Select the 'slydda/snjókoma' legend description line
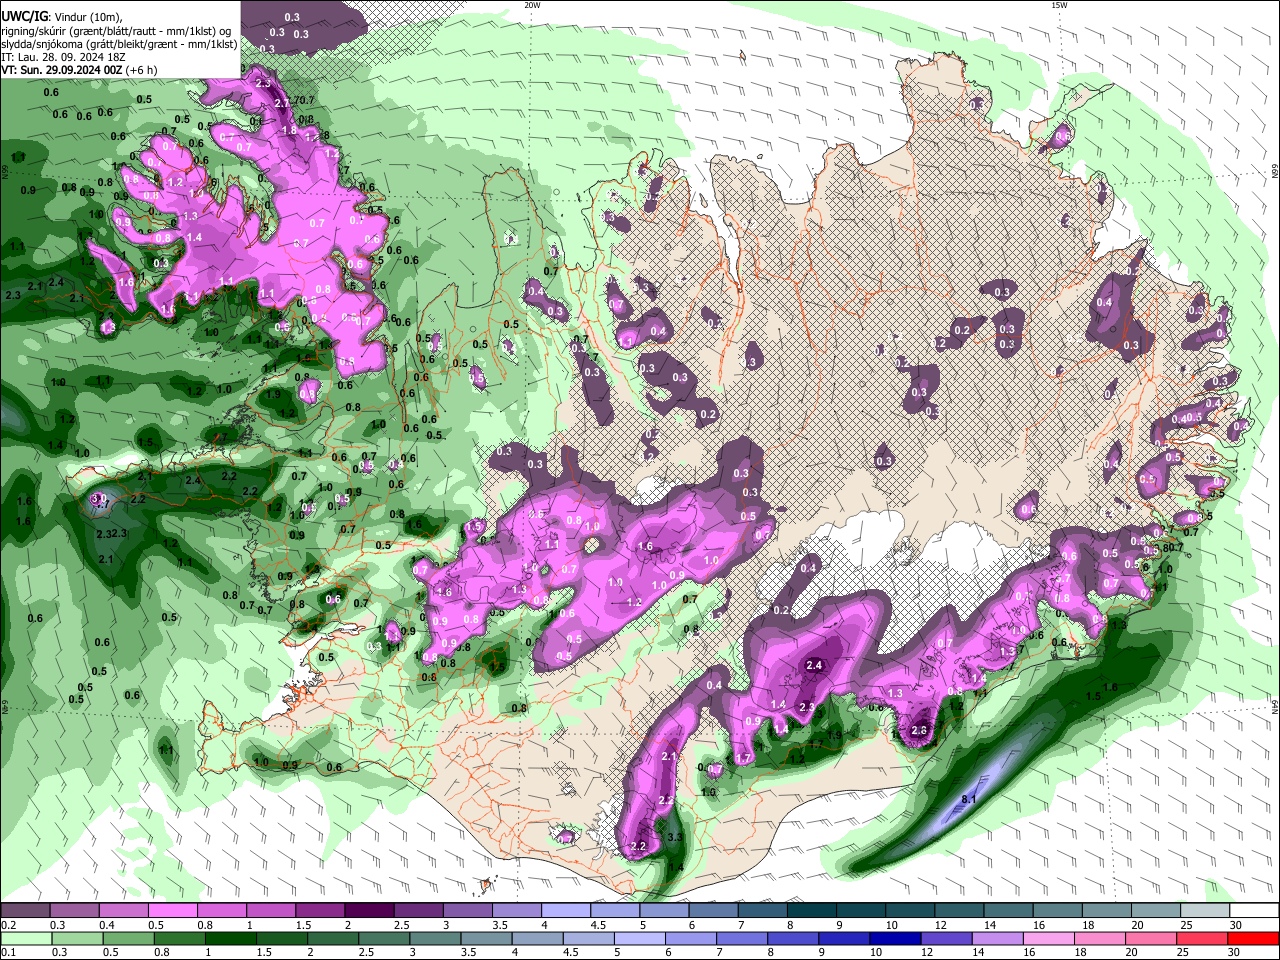The width and height of the screenshot is (1280, 960). tap(119, 44)
